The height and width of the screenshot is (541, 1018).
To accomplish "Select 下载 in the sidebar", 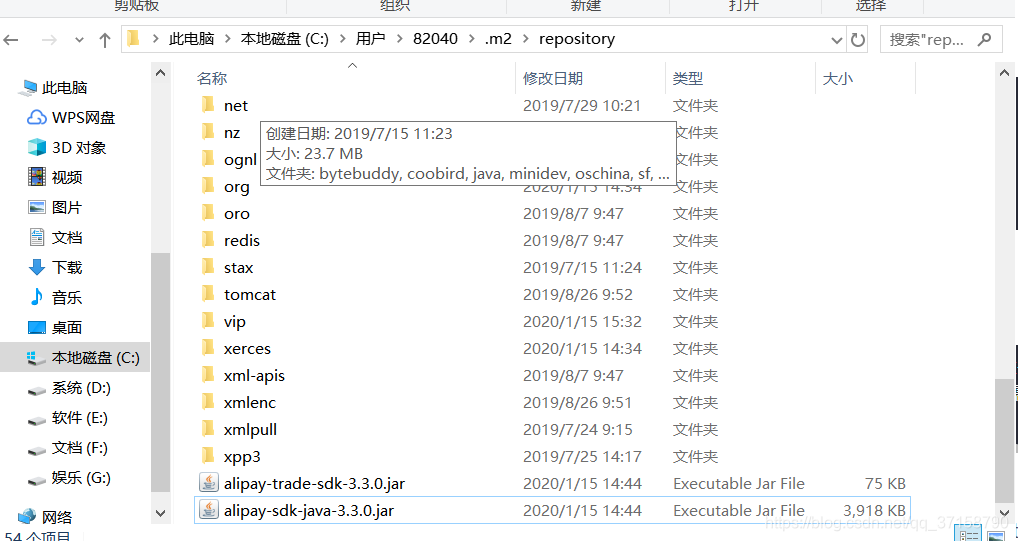I will 55,267.
